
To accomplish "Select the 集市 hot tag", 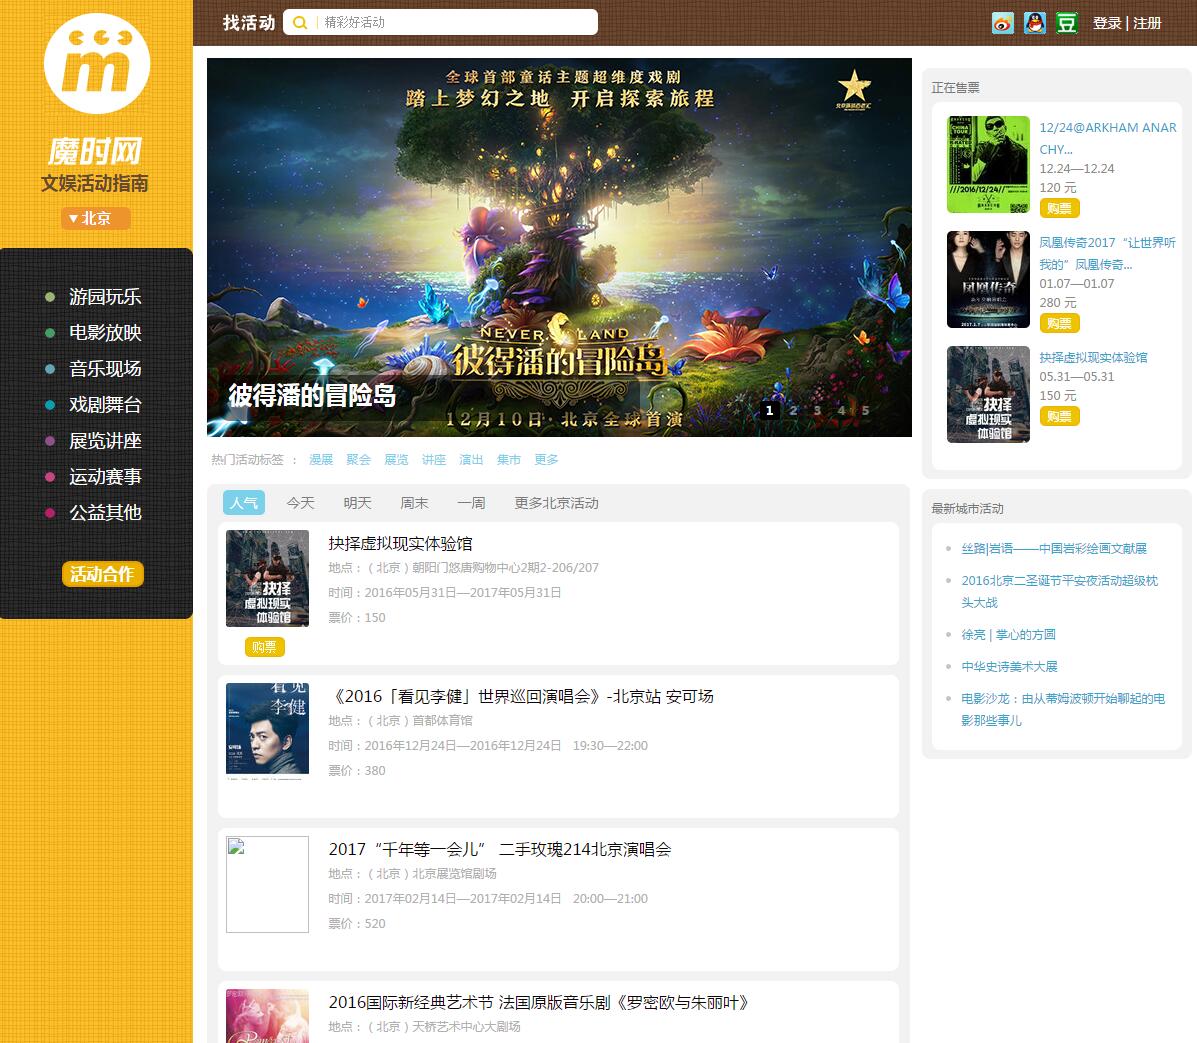I will click(508, 459).
